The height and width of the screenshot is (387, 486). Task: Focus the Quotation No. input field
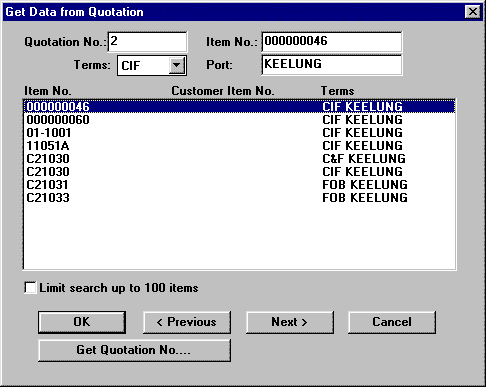click(x=147, y=42)
